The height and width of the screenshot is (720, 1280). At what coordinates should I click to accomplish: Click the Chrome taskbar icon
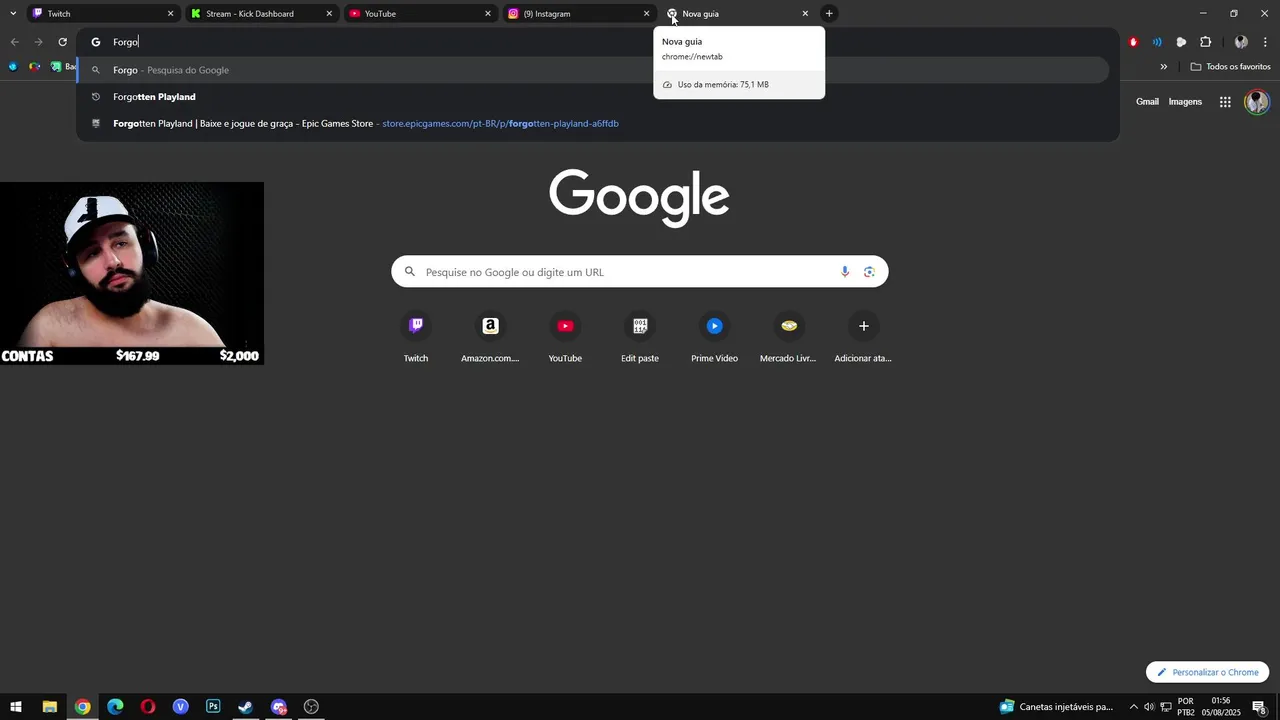tap(82, 707)
